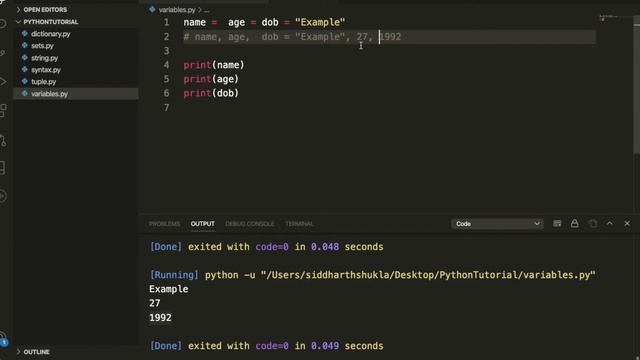Open syntax.py in the explorer
This screenshot has width=640, height=360.
(46, 70)
